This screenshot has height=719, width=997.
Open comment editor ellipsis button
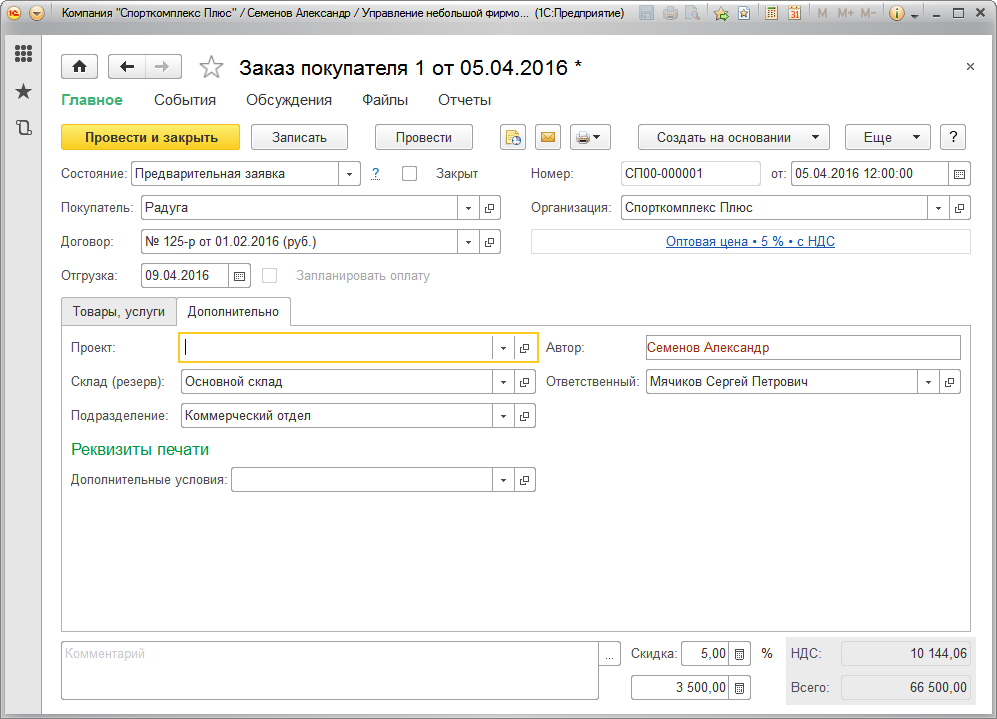click(609, 655)
